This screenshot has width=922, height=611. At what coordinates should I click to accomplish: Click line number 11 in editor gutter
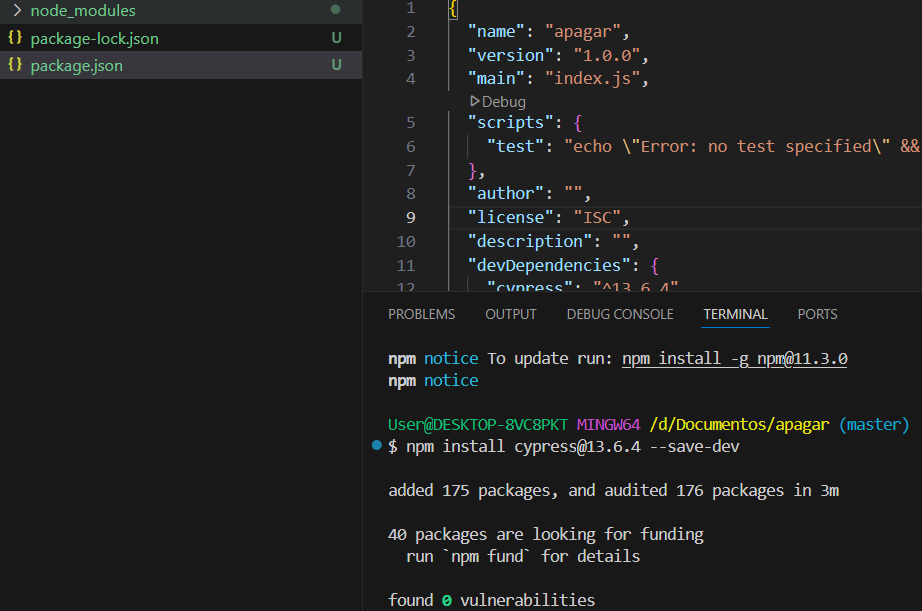point(406,266)
